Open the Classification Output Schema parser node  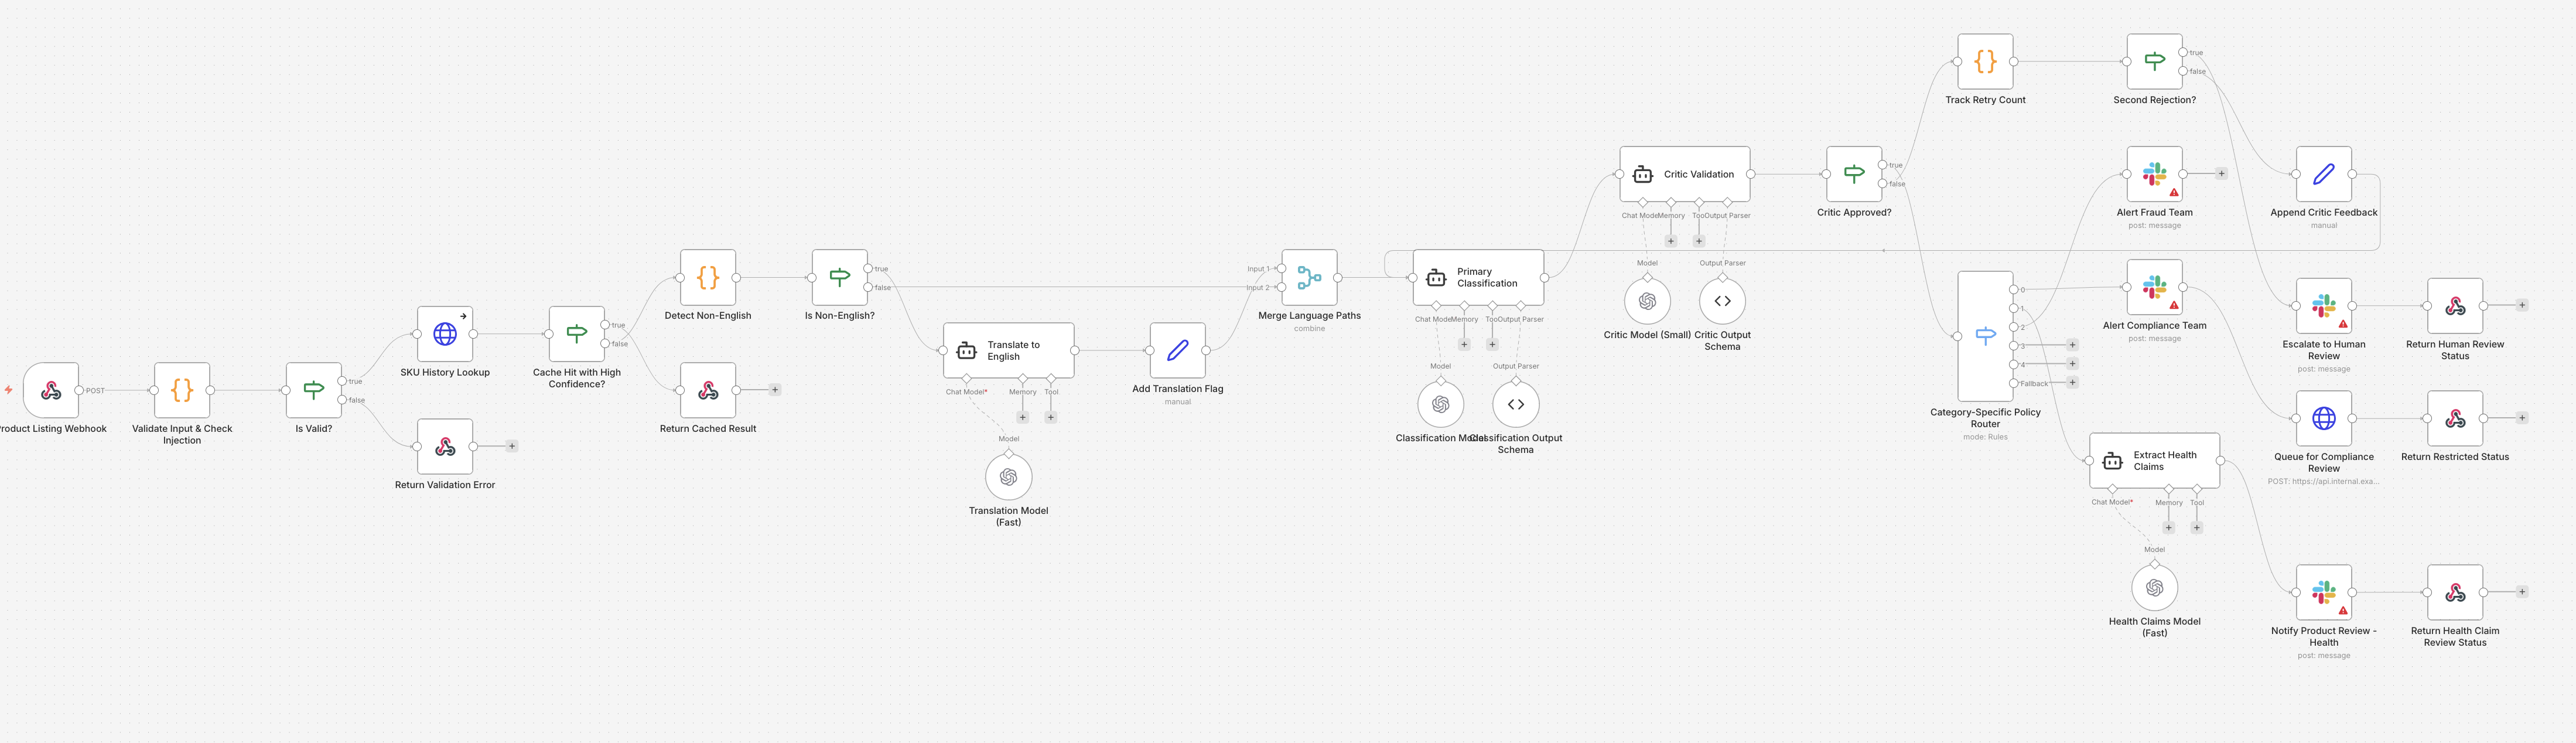[x=1516, y=404]
